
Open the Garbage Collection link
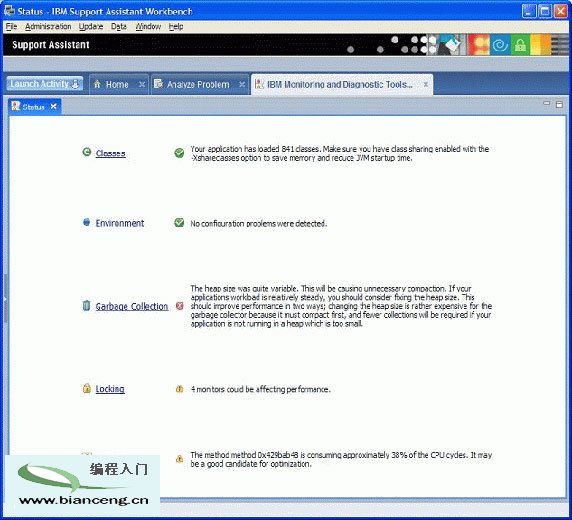coord(132,306)
